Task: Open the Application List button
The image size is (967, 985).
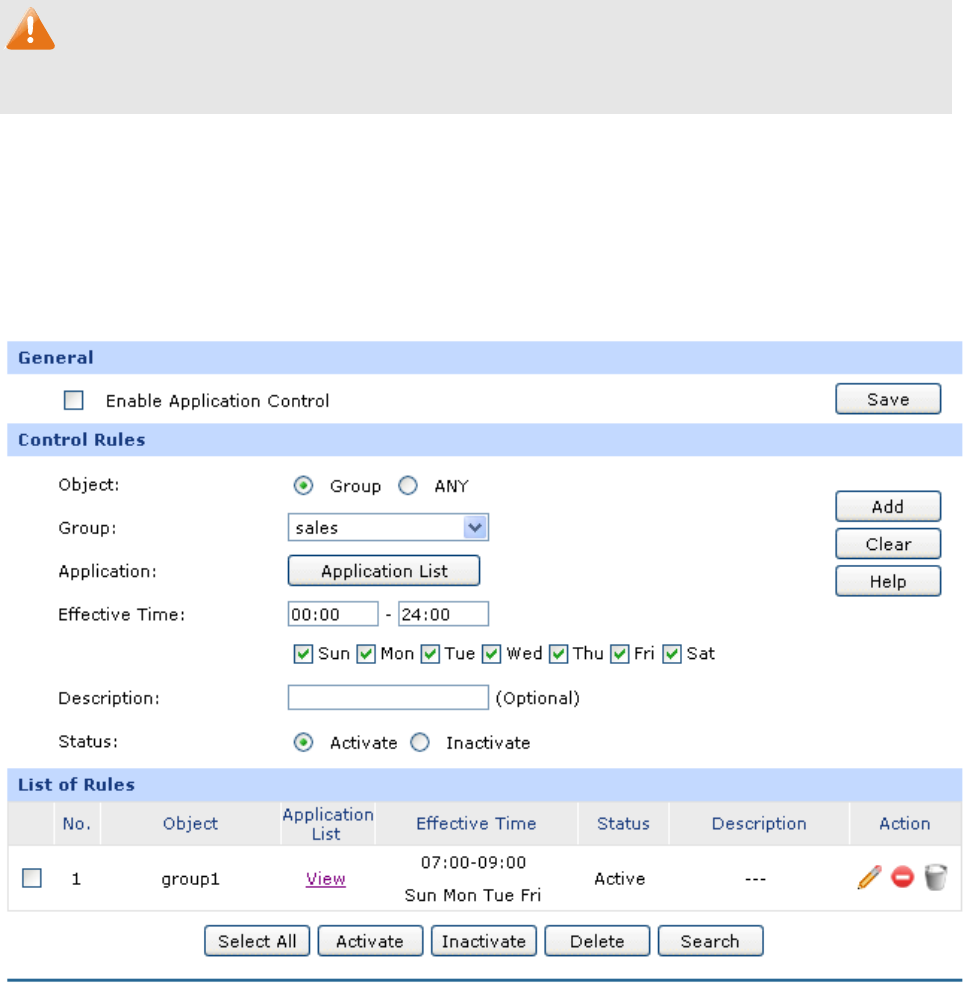Action: 384,571
